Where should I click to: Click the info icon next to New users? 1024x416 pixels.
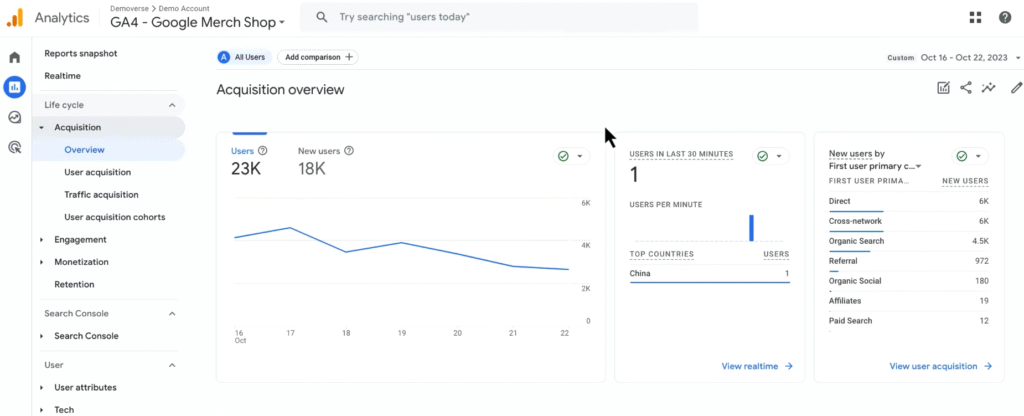coord(349,151)
